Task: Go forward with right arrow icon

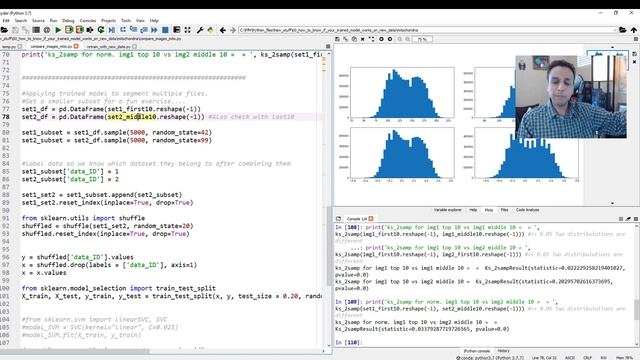Action: [x=233, y=30]
